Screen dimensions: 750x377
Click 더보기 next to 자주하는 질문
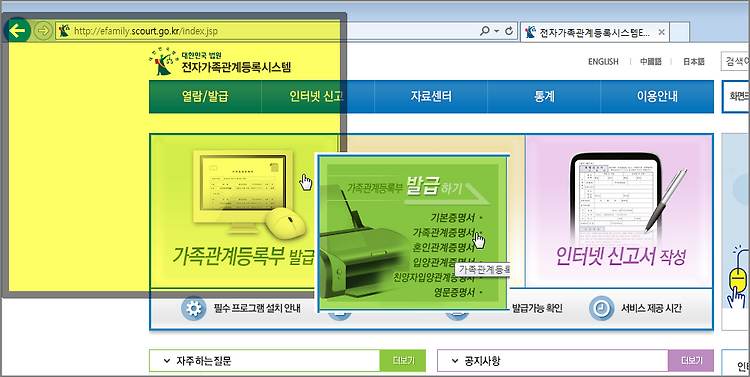[x=403, y=361]
